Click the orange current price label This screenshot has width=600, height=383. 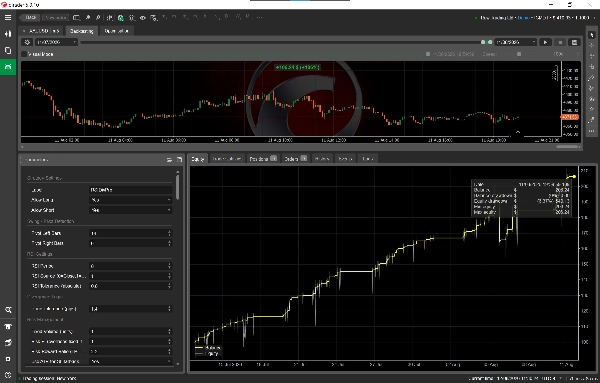click(x=569, y=117)
